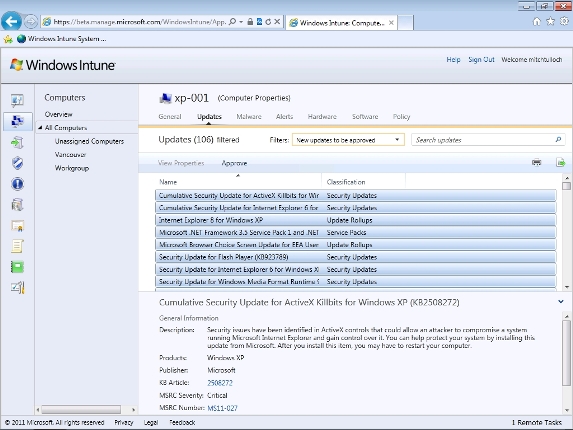
Task: Switch to the Hardware tab
Action: click(322, 117)
